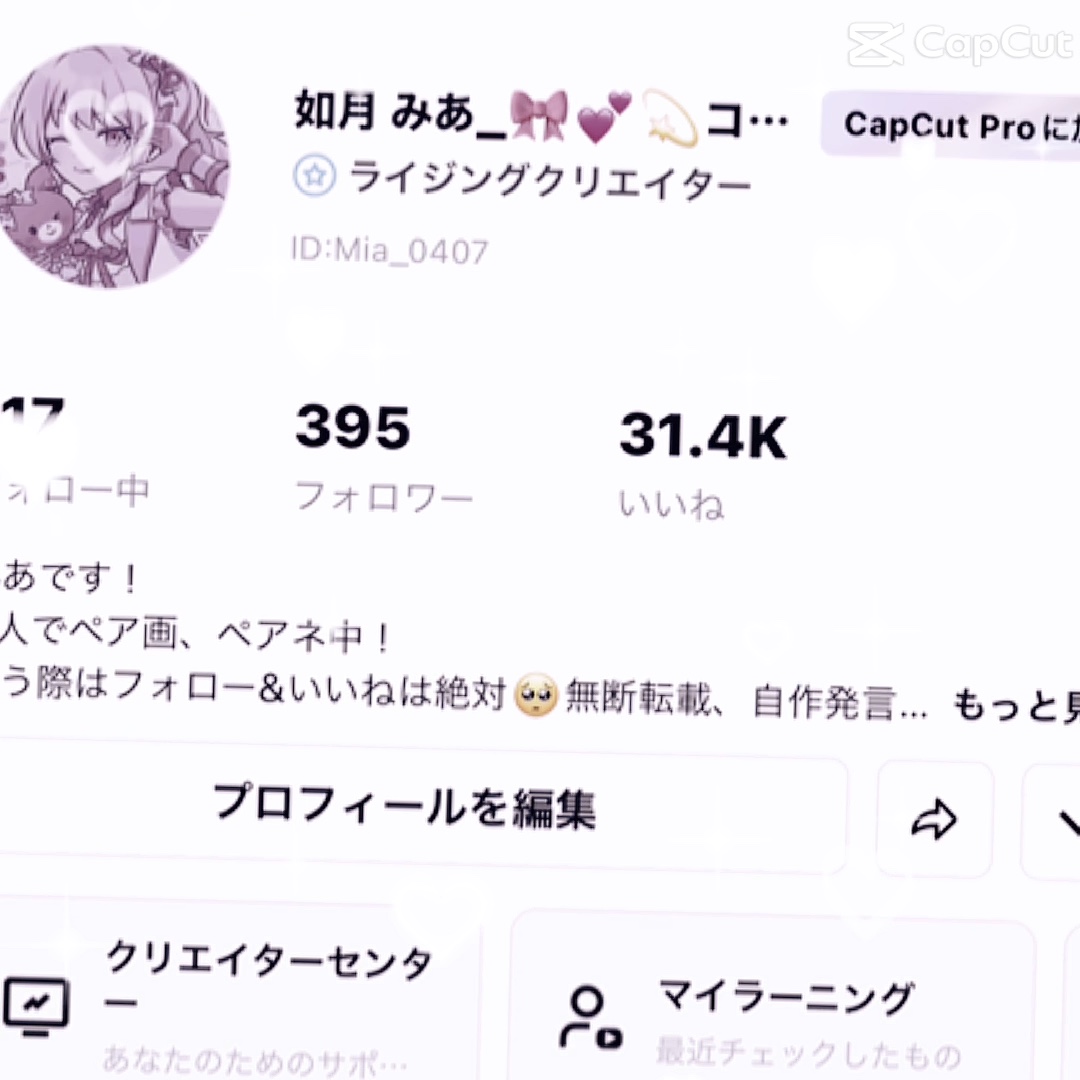Screen dimensions: 1080x1080
Task: Click the CapCut Pro upgrade button
Action: (x=951, y=125)
